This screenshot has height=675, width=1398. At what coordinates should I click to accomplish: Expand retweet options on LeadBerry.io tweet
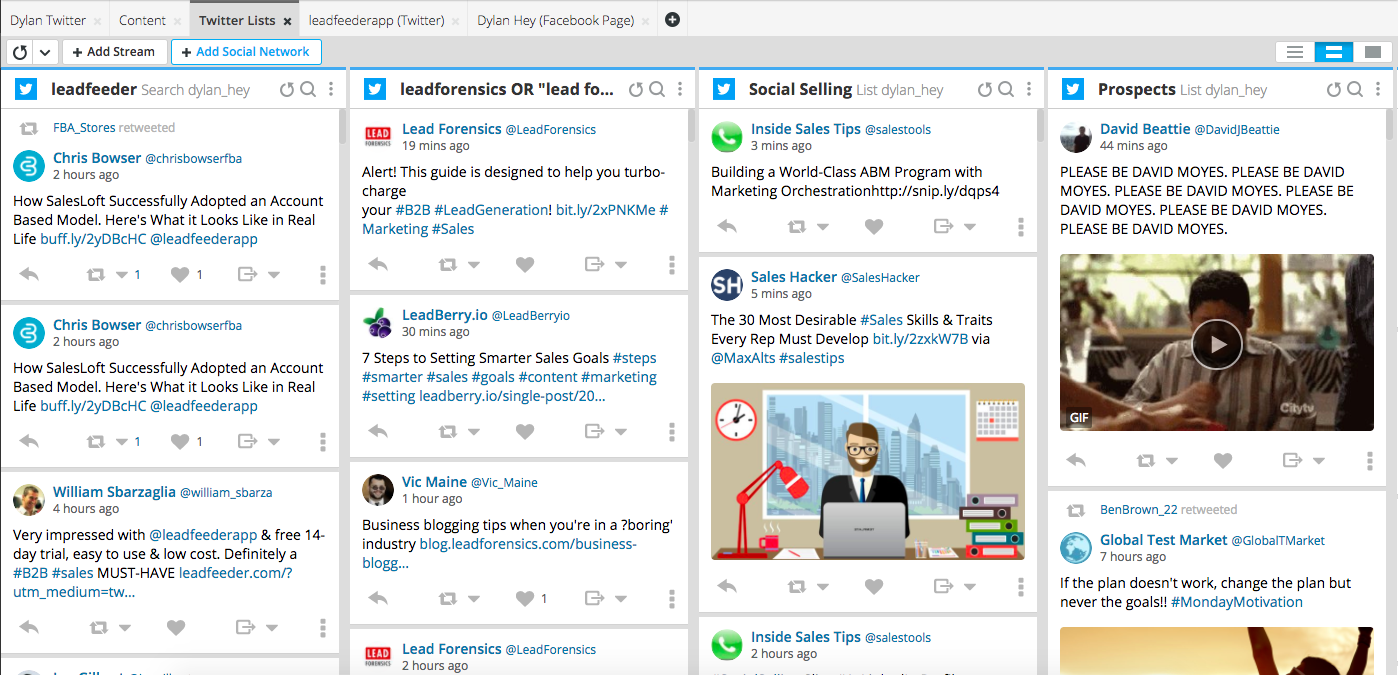point(474,433)
